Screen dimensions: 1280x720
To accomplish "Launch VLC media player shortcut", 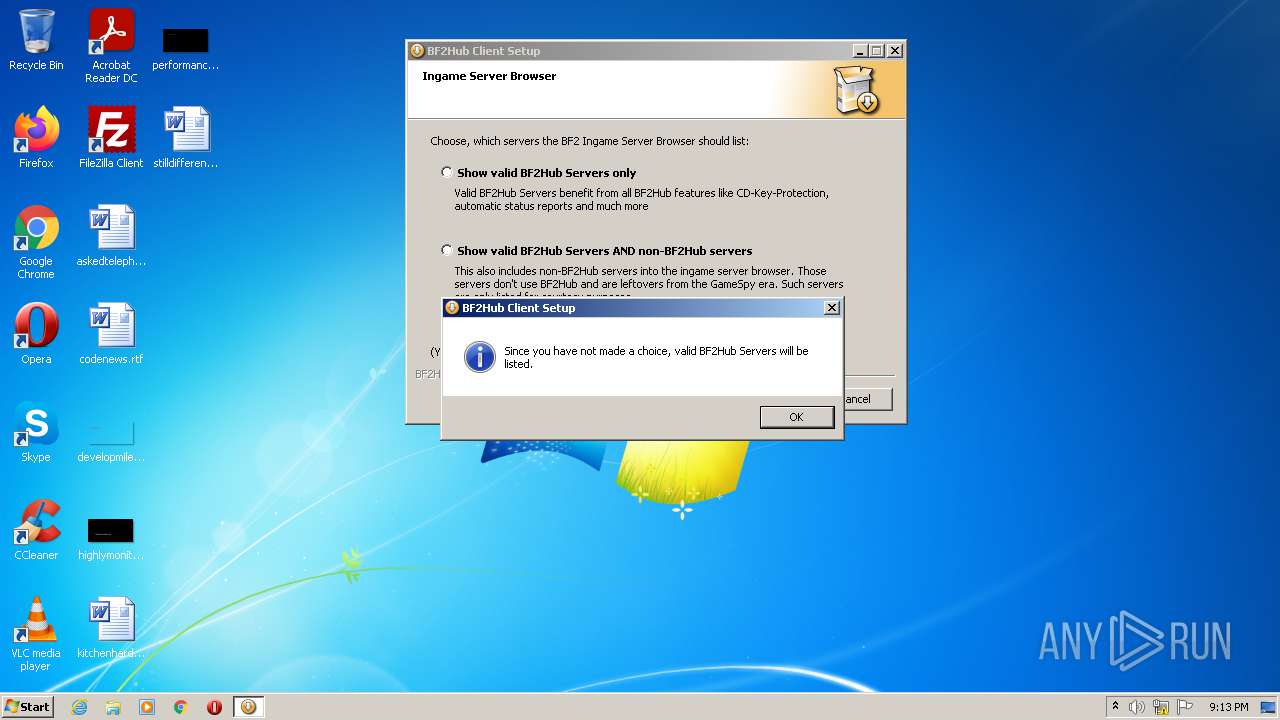I will pyautogui.click(x=36, y=634).
